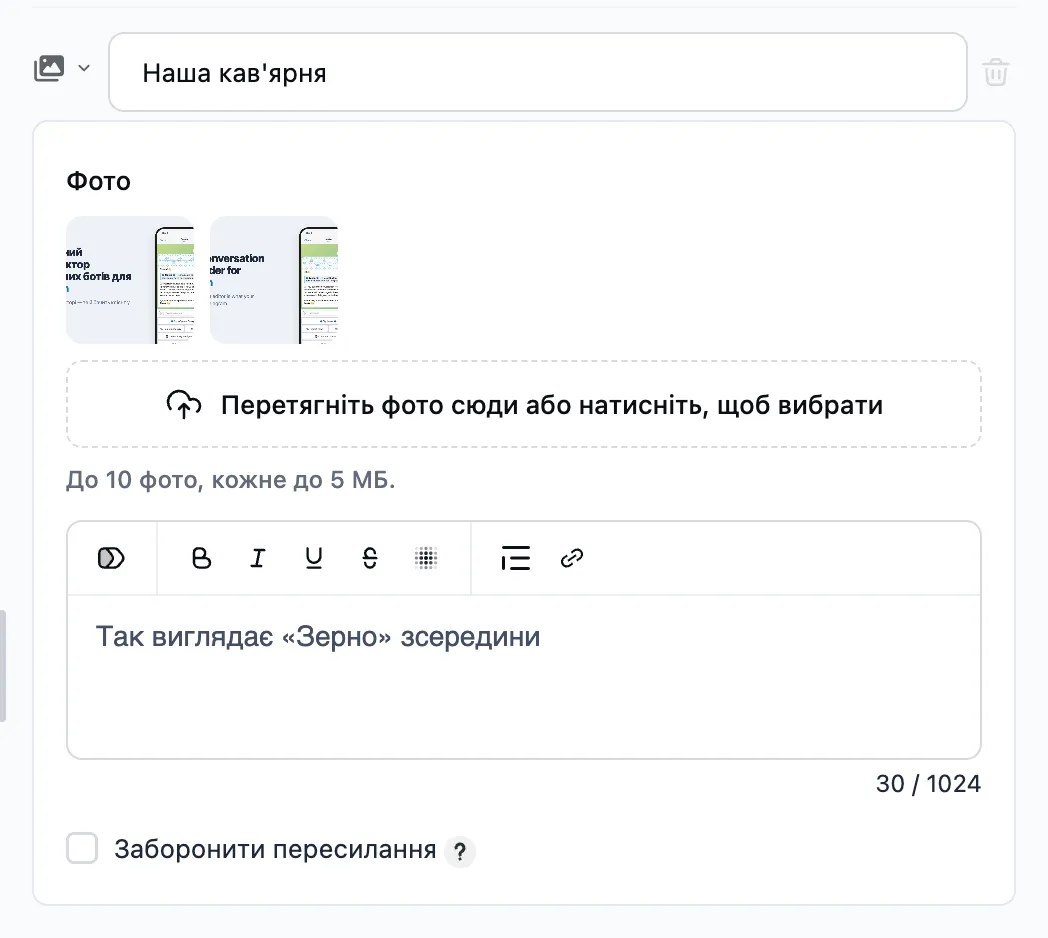The width and height of the screenshot is (1048, 938).
Task: Expand the block type dropdown chevron
Action: tap(84, 68)
